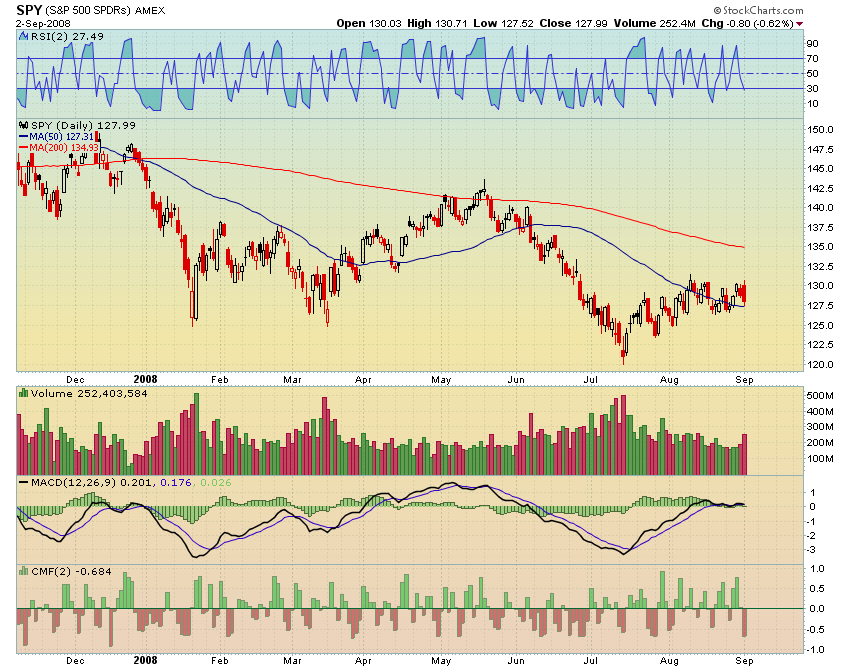Click the Close 127.99 value in header
Image resolution: width=850 pixels, height=668 pixels.
[x=574, y=23]
